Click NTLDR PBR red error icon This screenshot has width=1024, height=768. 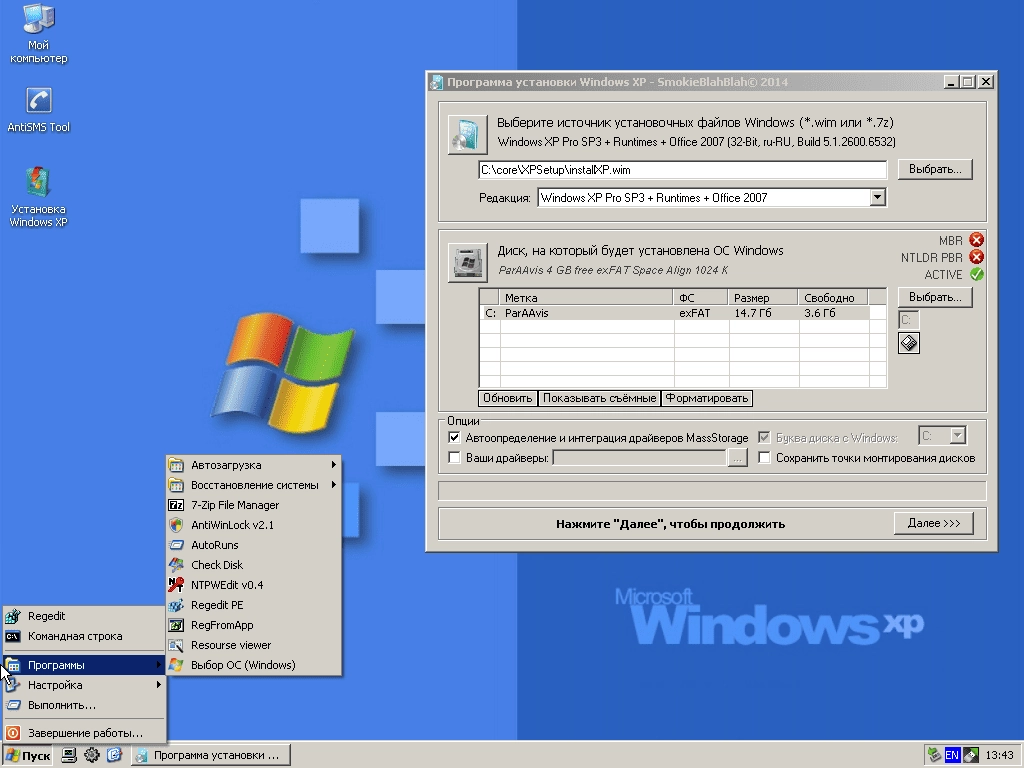976,257
